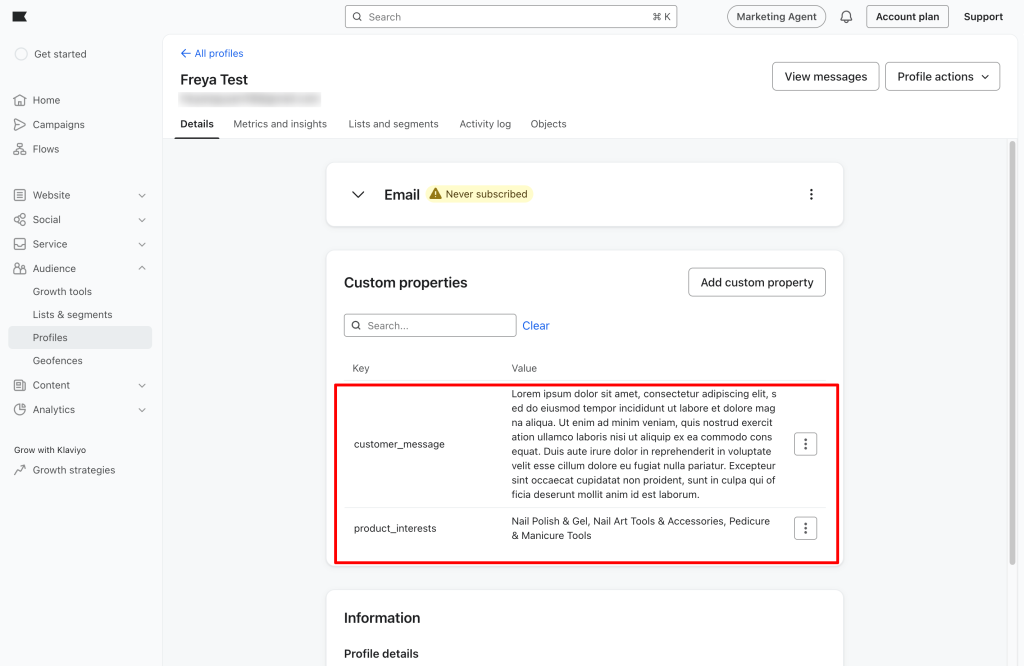Click the Clear link
1024x666 pixels.
pos(536,326)
